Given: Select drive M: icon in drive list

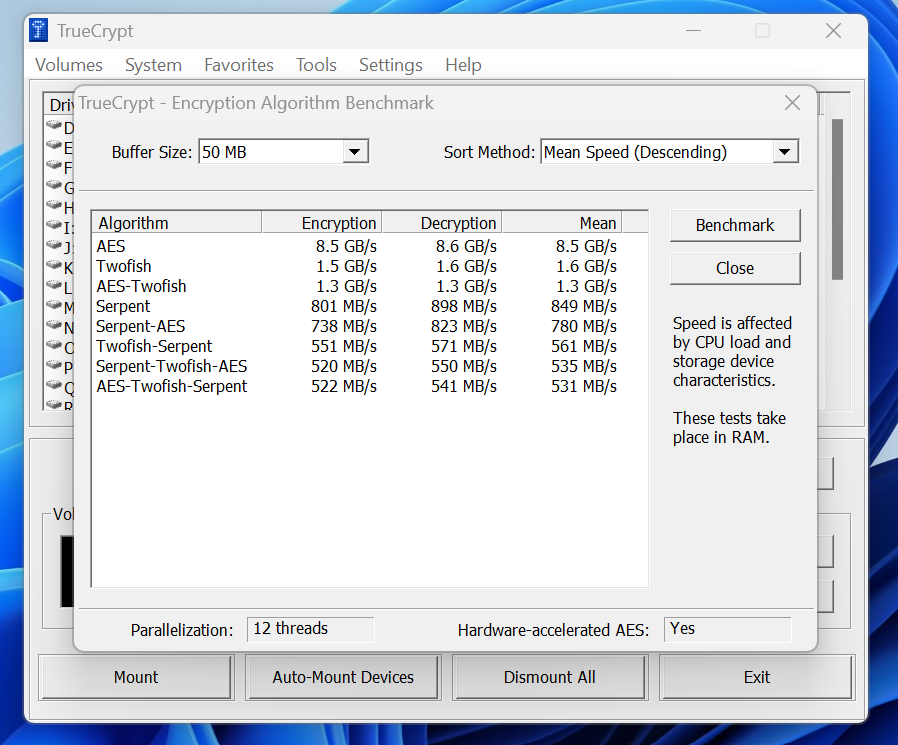Looking at the screenshot, I should click(x=54, y=305).
